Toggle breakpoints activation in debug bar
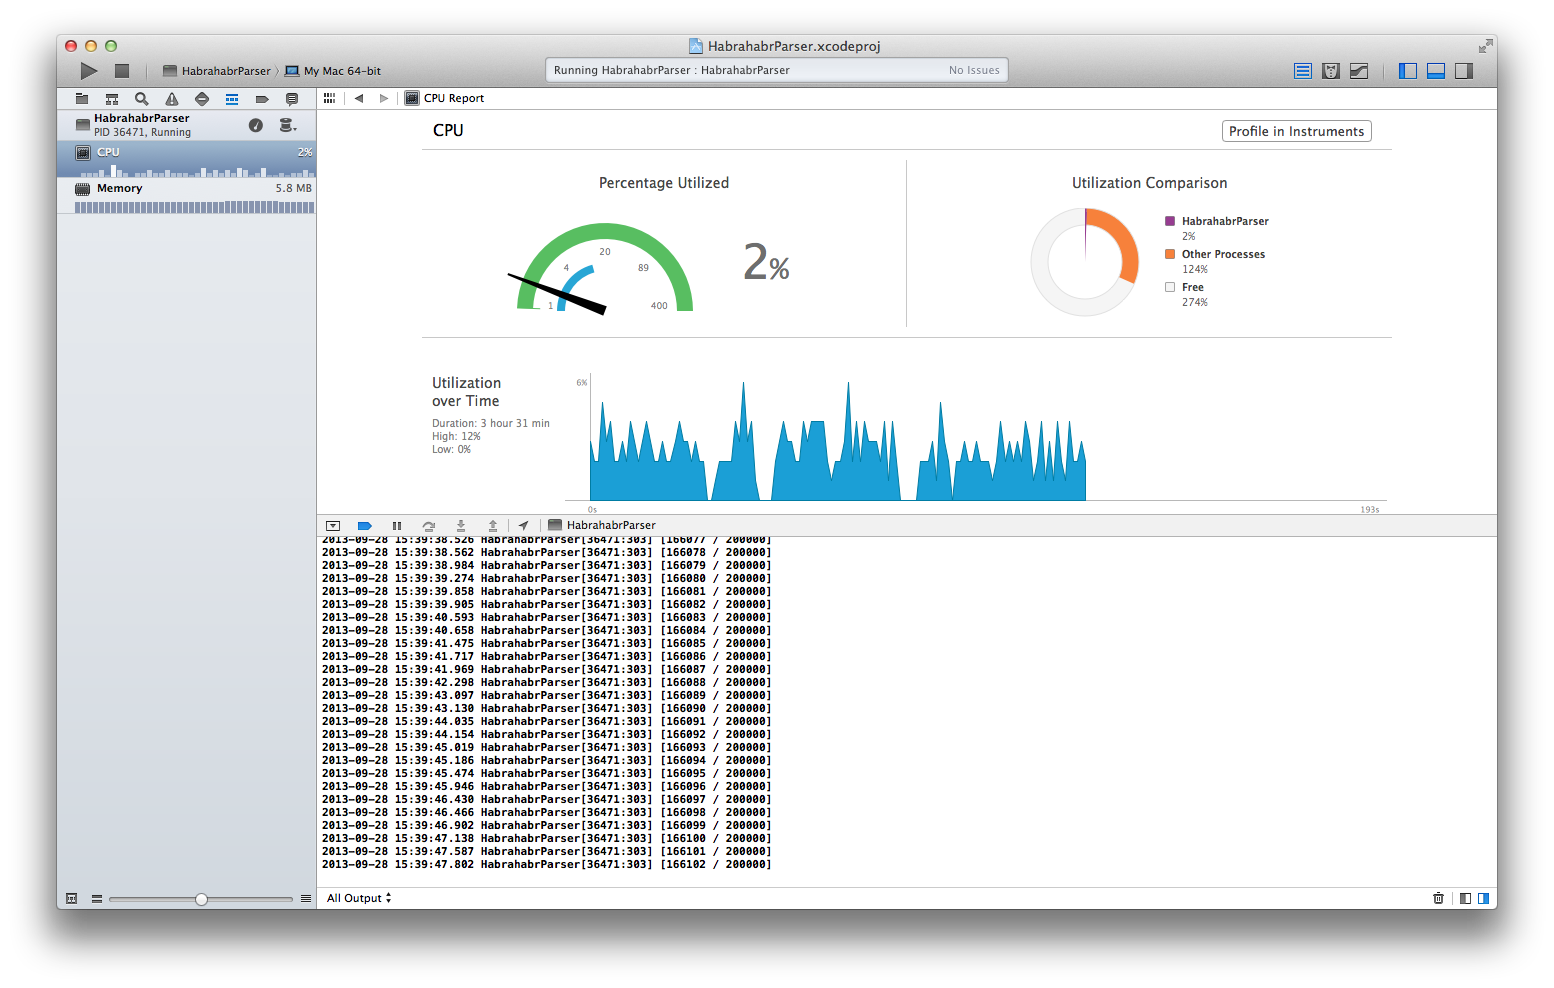The width and height of the screenshot is (1554, 988). click(x=365, y=526)
